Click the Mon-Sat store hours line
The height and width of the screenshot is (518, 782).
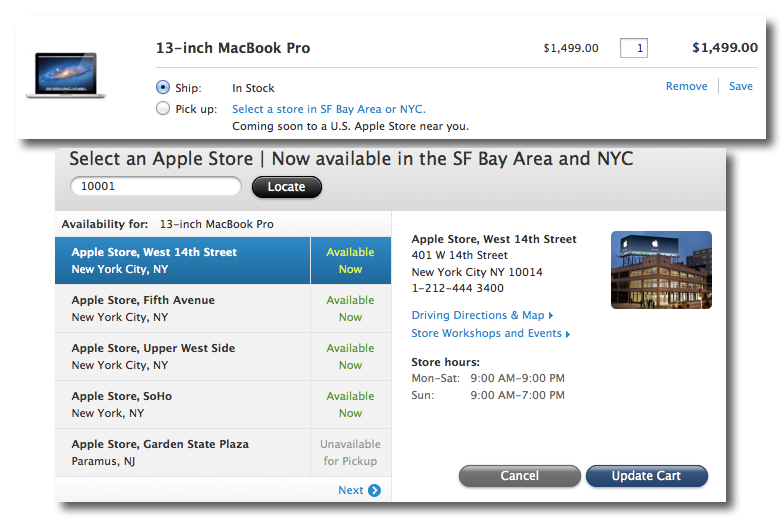click(x=488, y=378)
